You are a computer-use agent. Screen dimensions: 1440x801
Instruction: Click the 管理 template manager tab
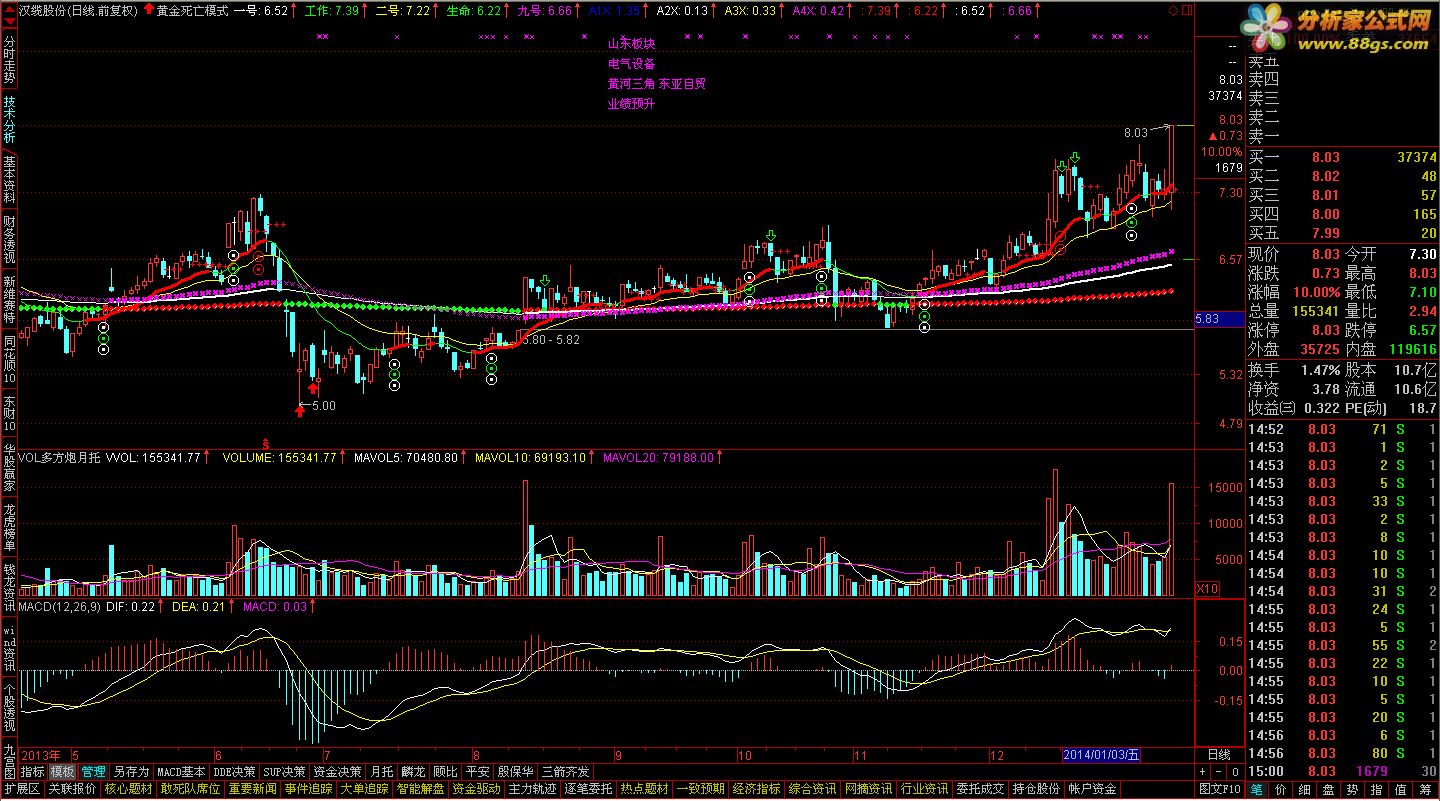tap(93, 772)
